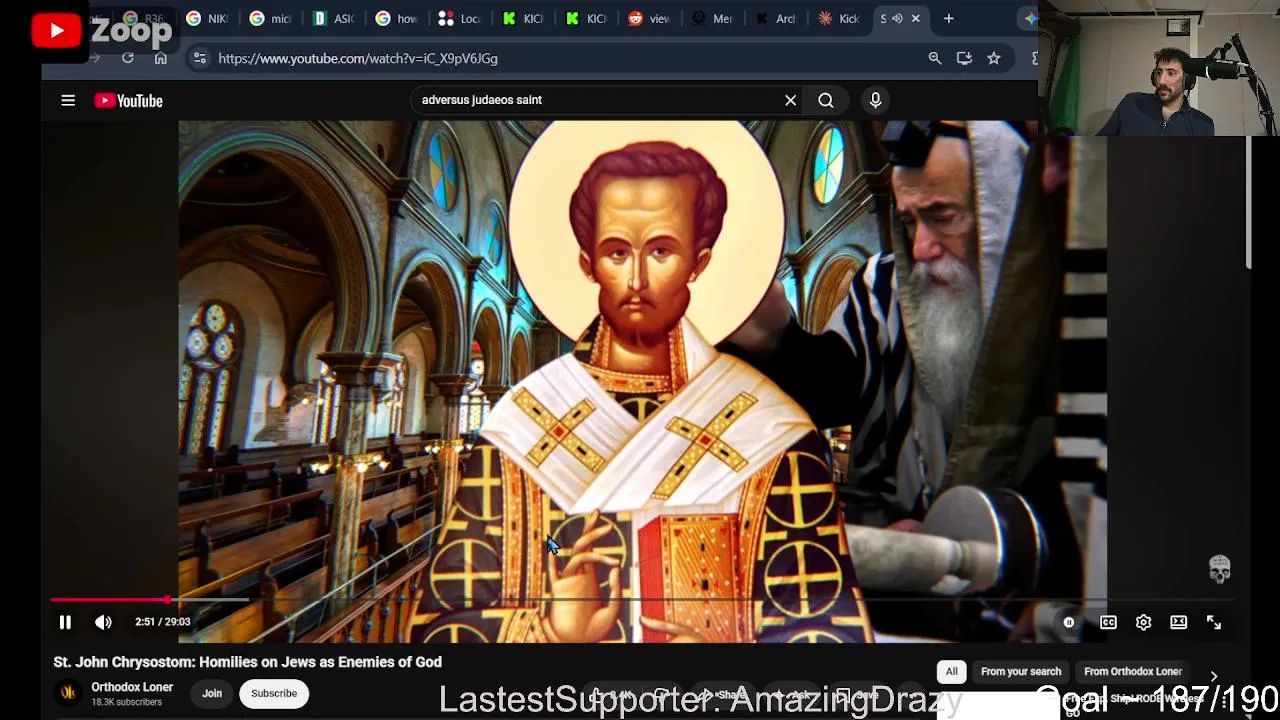The width and height of the screenshot is (1280, 720).
Task: Seek using the red video progress bar
Action: coord(110,600)
